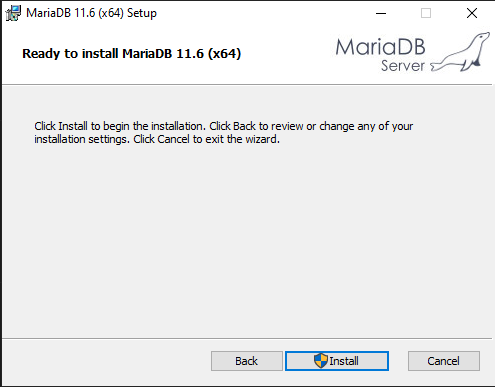Close the MariaDB Setup window
Image resolution: width=495 pixels, height=387 pixels.
472,13
